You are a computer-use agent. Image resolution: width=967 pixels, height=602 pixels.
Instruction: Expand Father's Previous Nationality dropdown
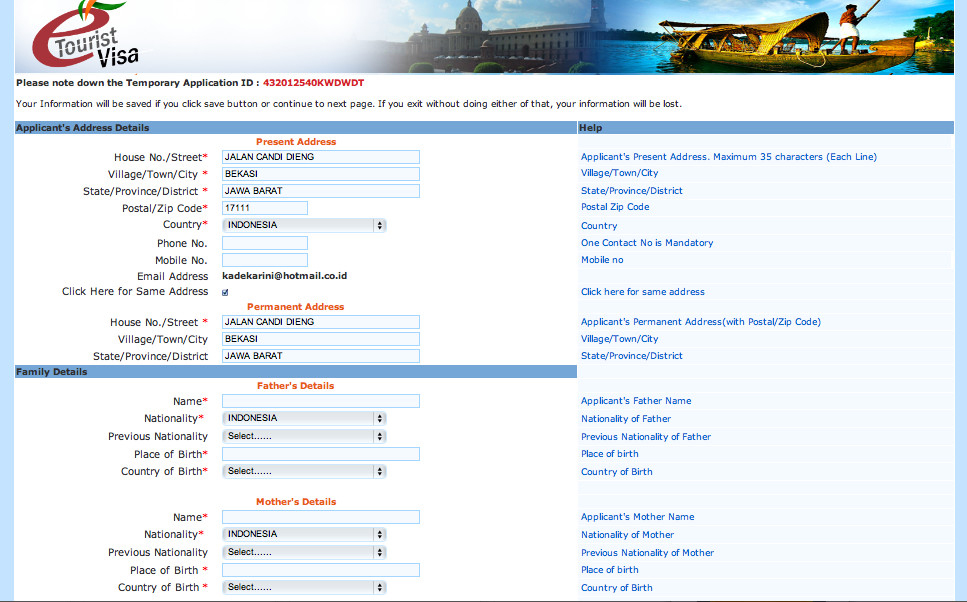304,436
